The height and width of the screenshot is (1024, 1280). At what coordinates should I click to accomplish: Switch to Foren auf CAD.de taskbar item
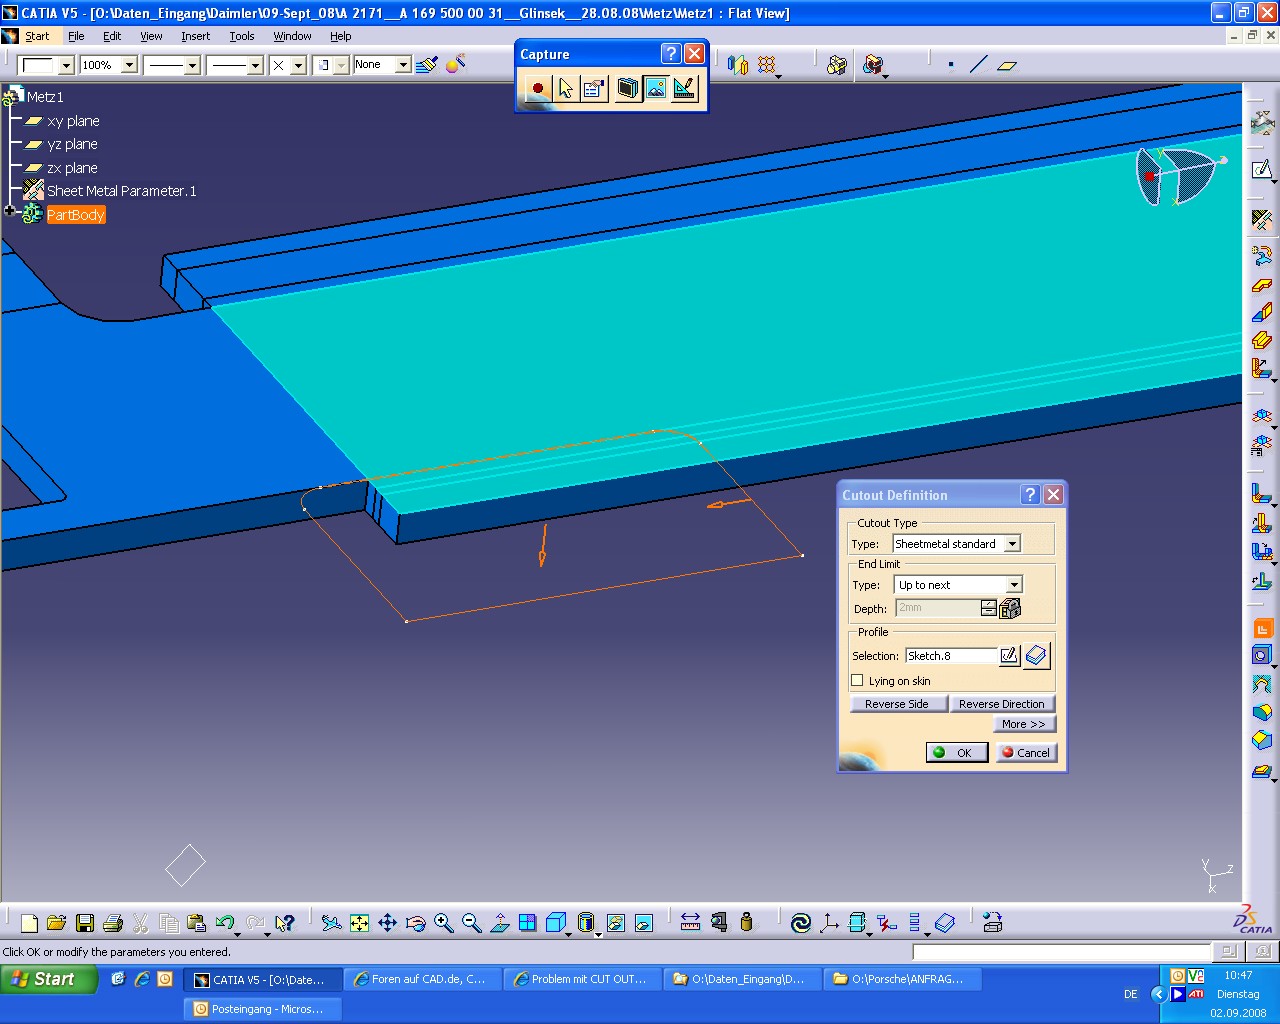point(422,980)
